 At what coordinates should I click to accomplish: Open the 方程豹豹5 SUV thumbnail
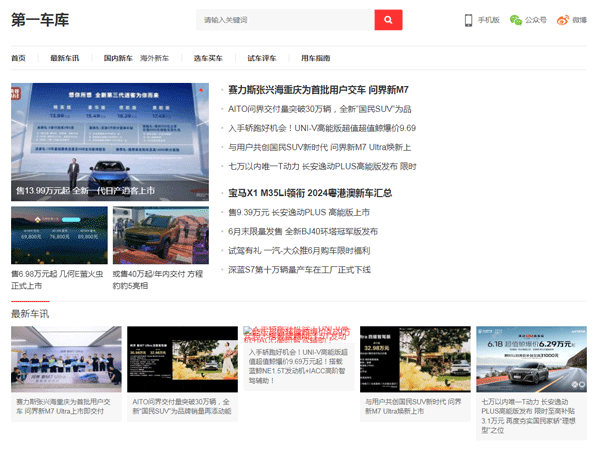161,235
